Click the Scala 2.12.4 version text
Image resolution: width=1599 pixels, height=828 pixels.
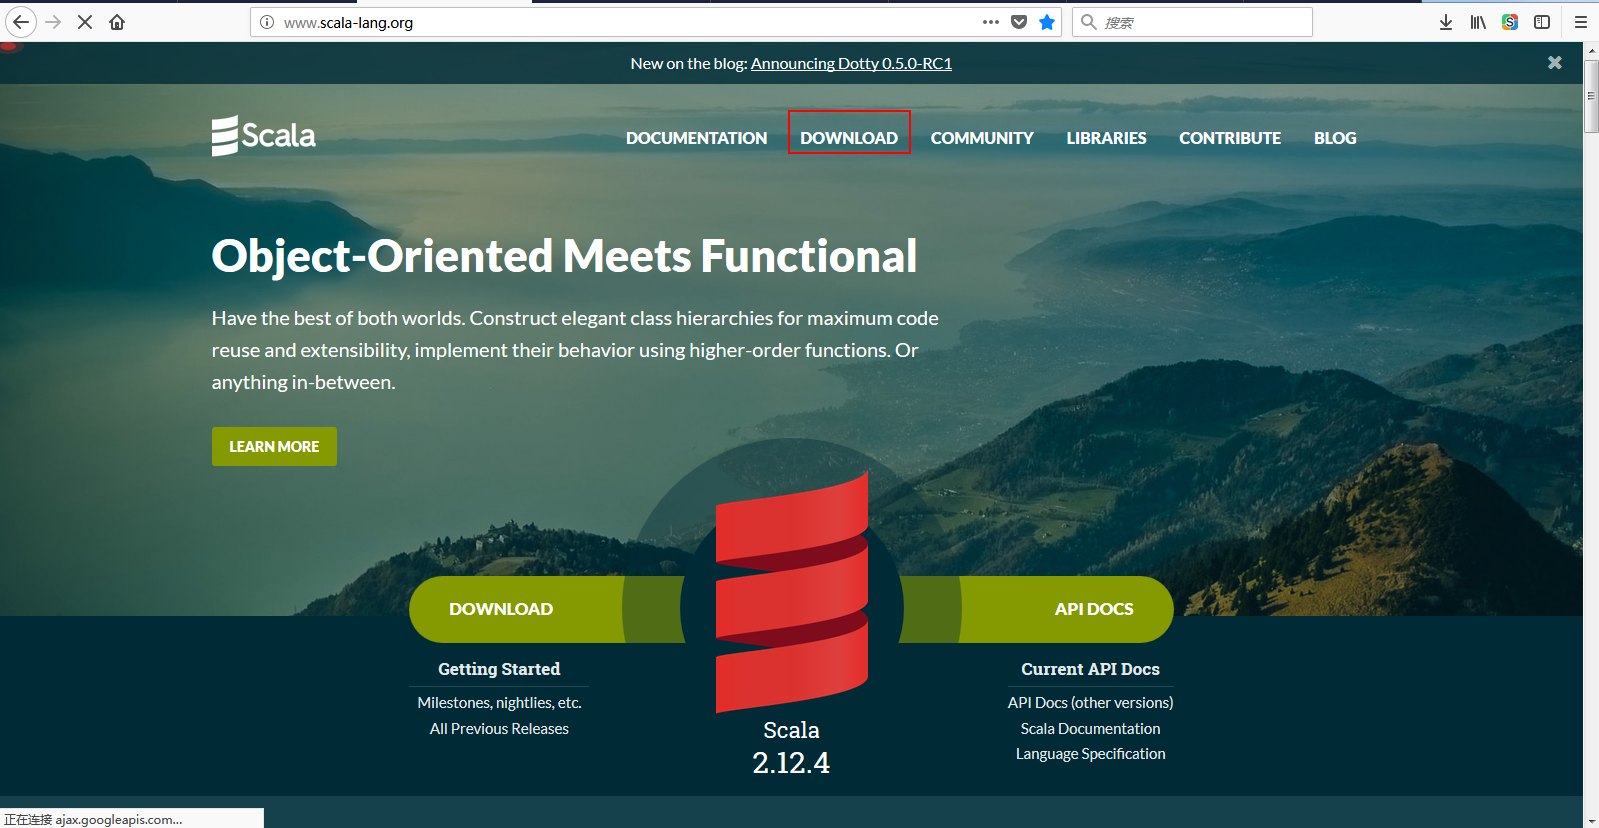791,748
